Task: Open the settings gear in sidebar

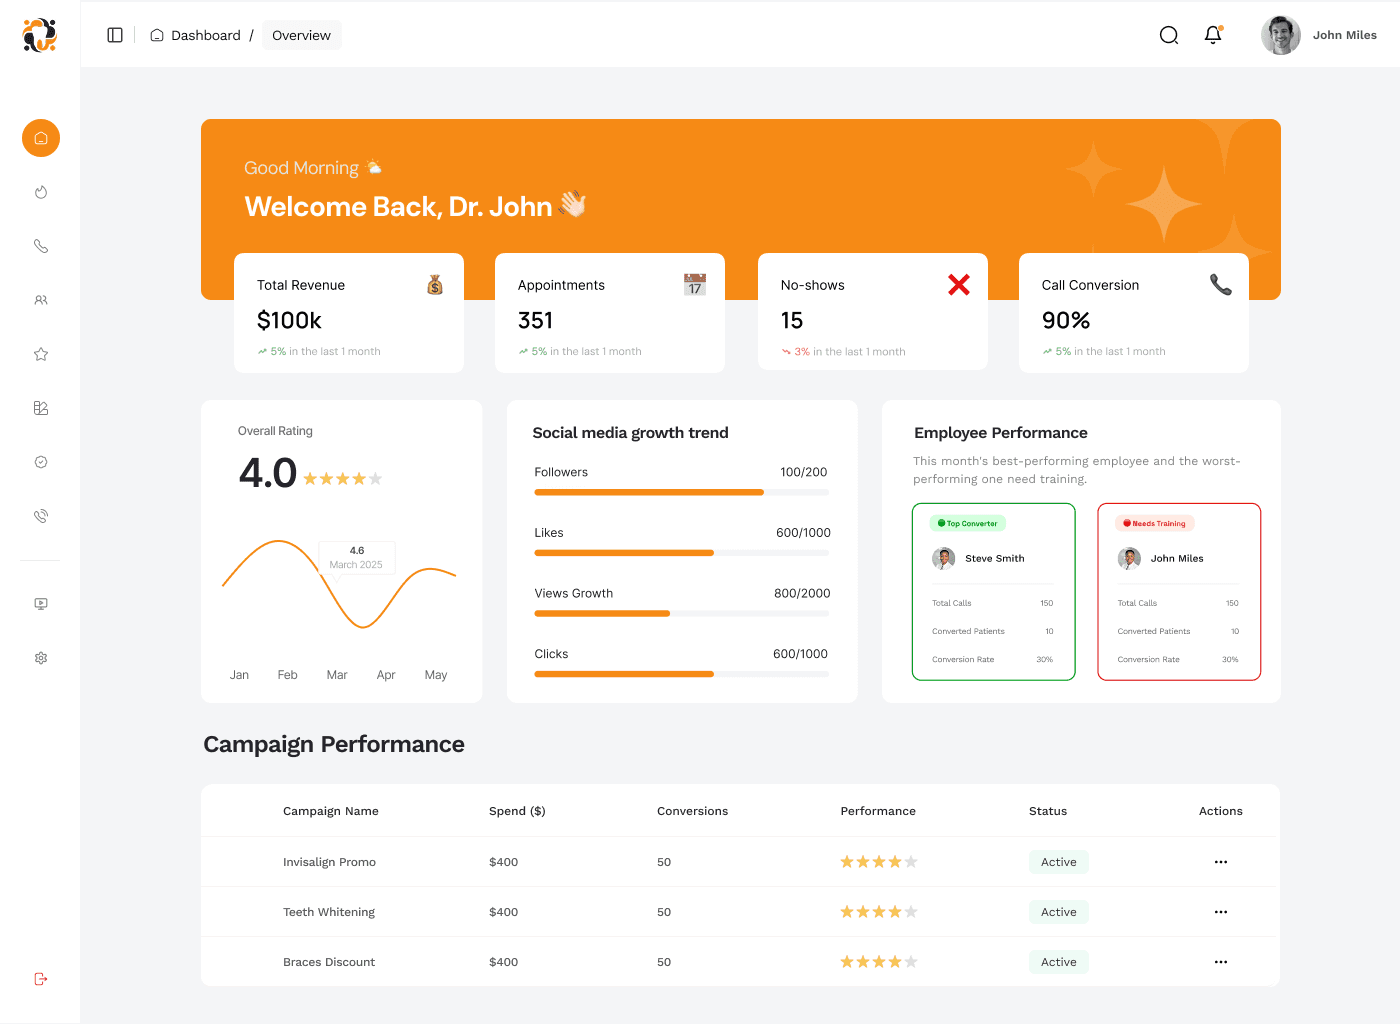Action: pos(41,658)
